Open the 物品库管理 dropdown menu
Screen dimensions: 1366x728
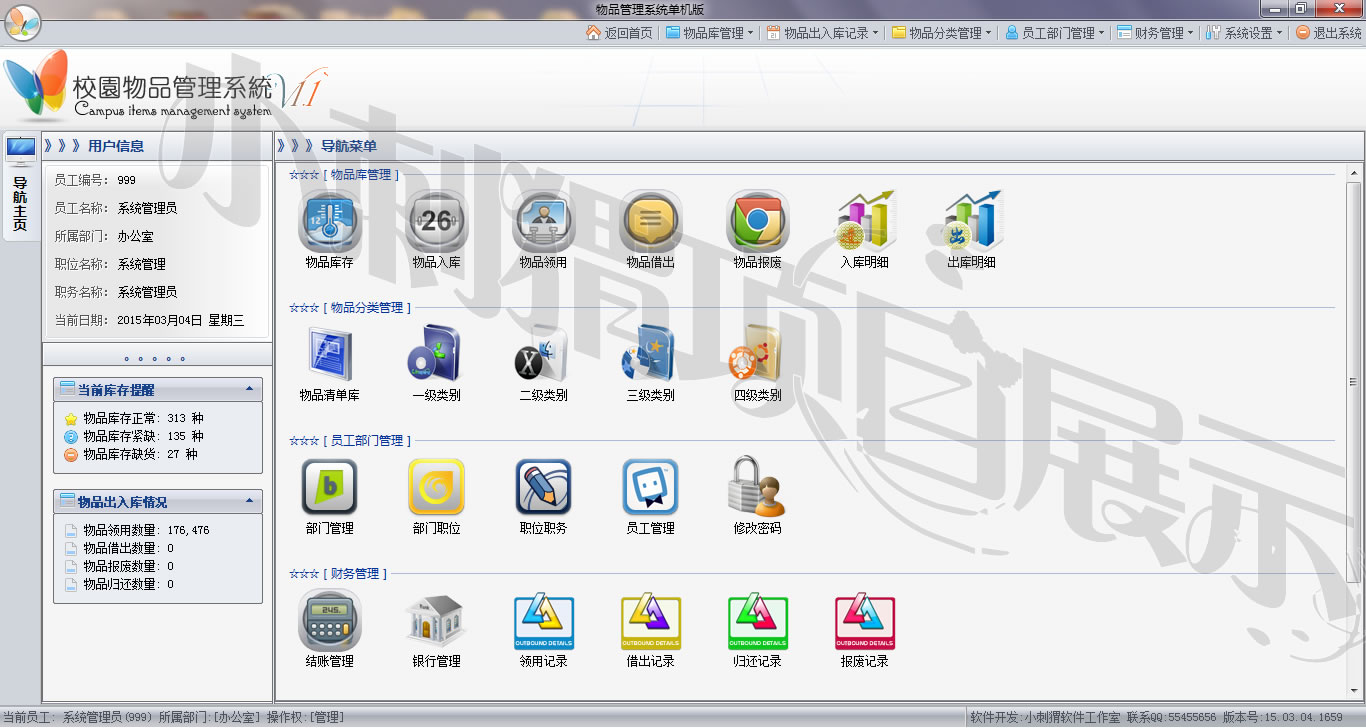click(x=710, y=33)
